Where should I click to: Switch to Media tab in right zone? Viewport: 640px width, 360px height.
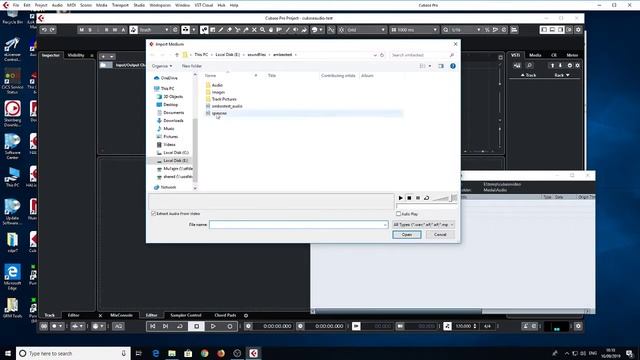(535, 55)
